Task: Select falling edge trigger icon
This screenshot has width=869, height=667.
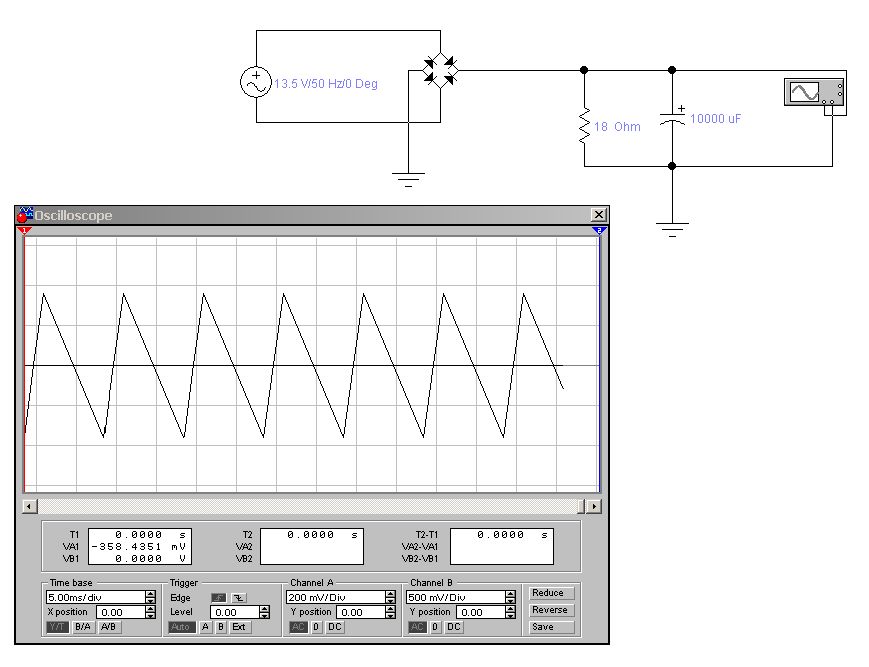Action: pos(238,598)
